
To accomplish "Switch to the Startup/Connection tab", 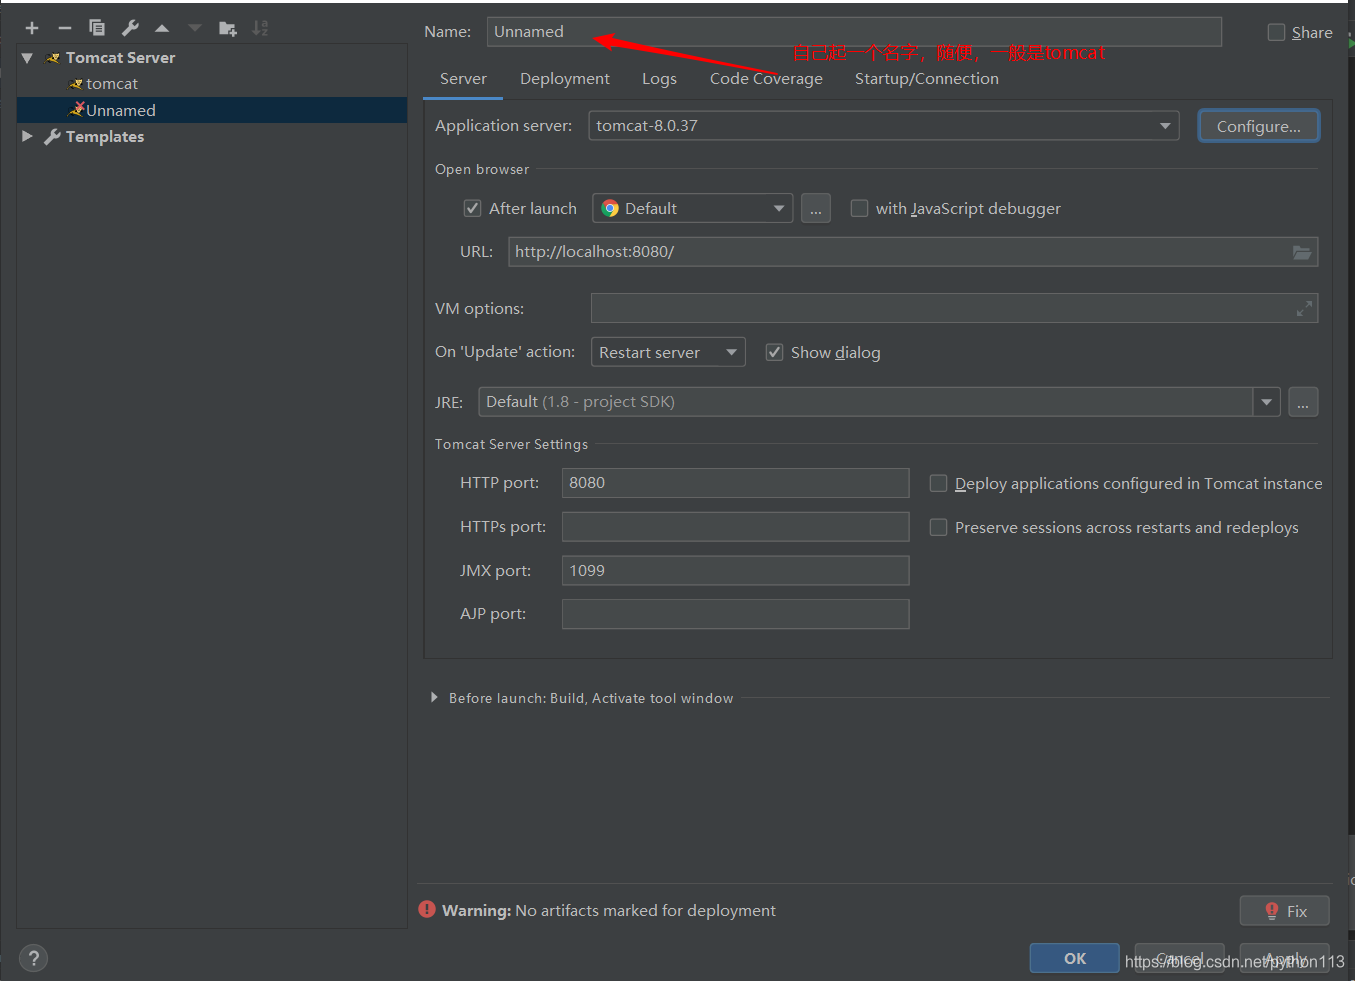I will click(926, 79).
